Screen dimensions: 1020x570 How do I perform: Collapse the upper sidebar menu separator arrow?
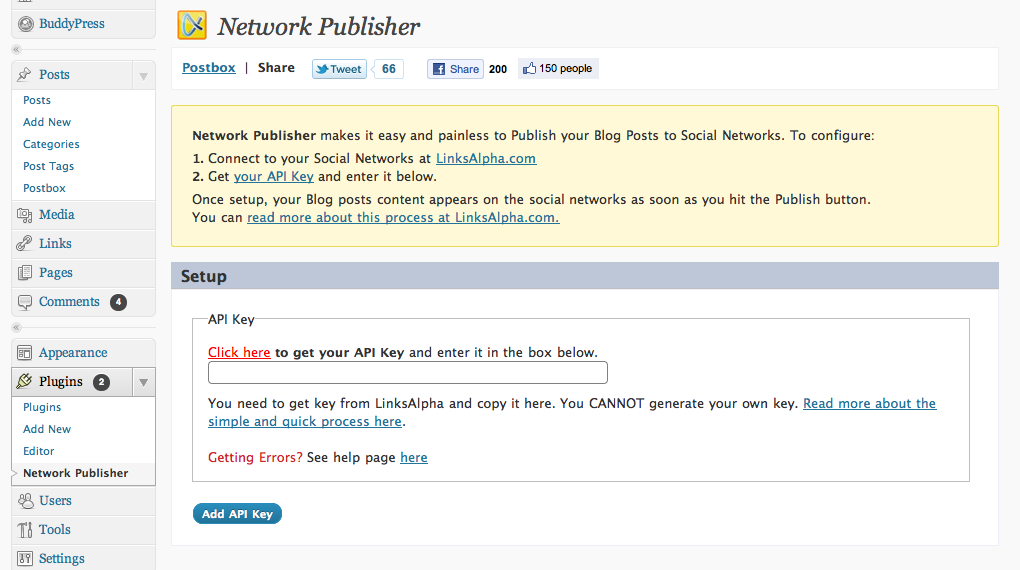(x=17, y=49)
